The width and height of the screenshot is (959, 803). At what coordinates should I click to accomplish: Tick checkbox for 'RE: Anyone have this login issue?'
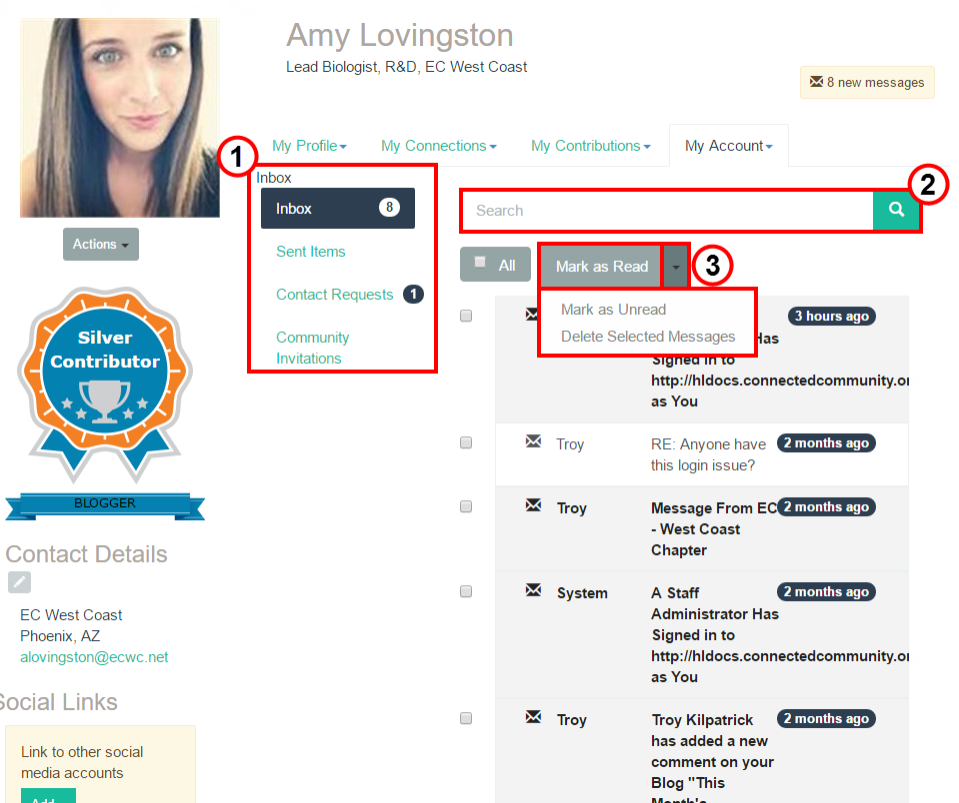(466, 443)
